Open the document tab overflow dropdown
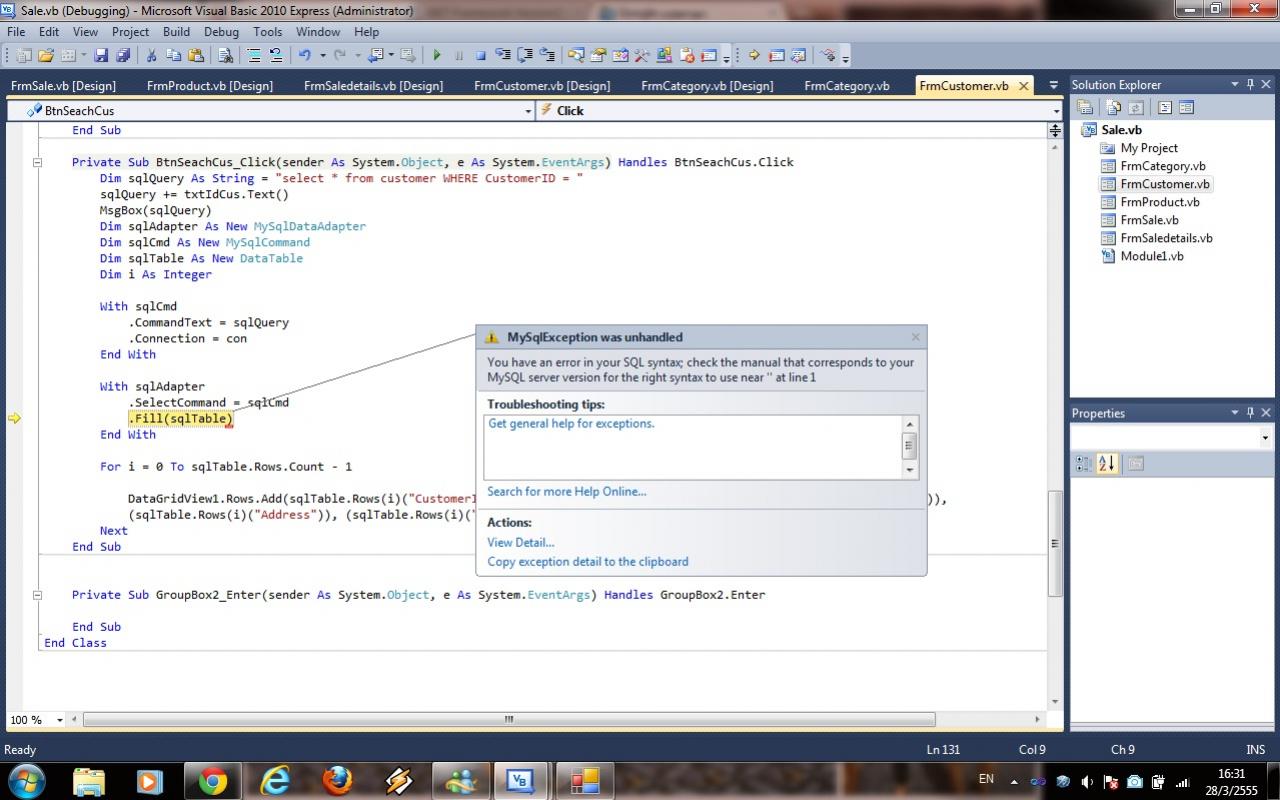This screenshot has height=800, width=1280. tap(1053, 86)
